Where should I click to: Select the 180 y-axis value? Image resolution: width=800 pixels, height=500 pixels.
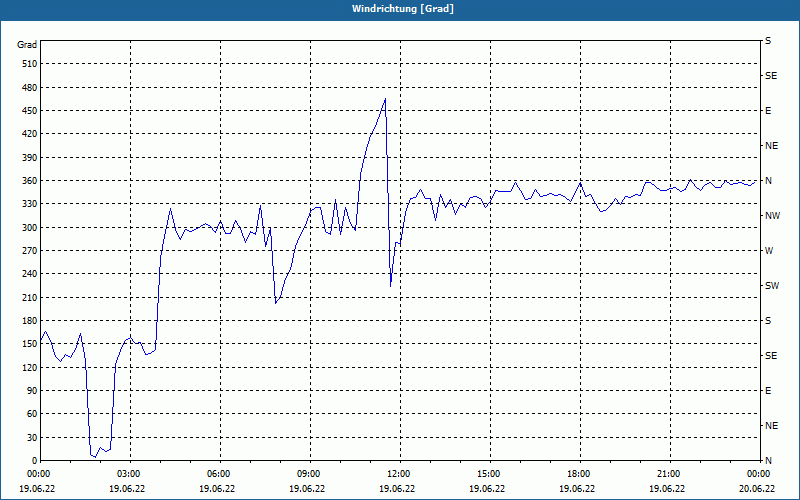pos(30,320)
